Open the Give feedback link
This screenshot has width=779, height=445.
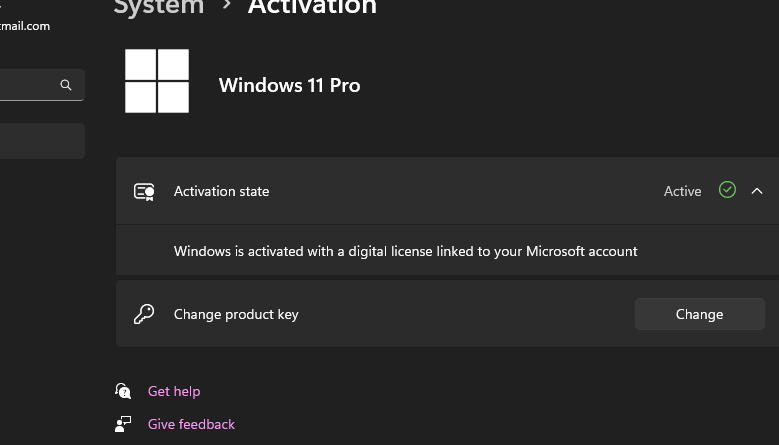click(x=191, y=424)
